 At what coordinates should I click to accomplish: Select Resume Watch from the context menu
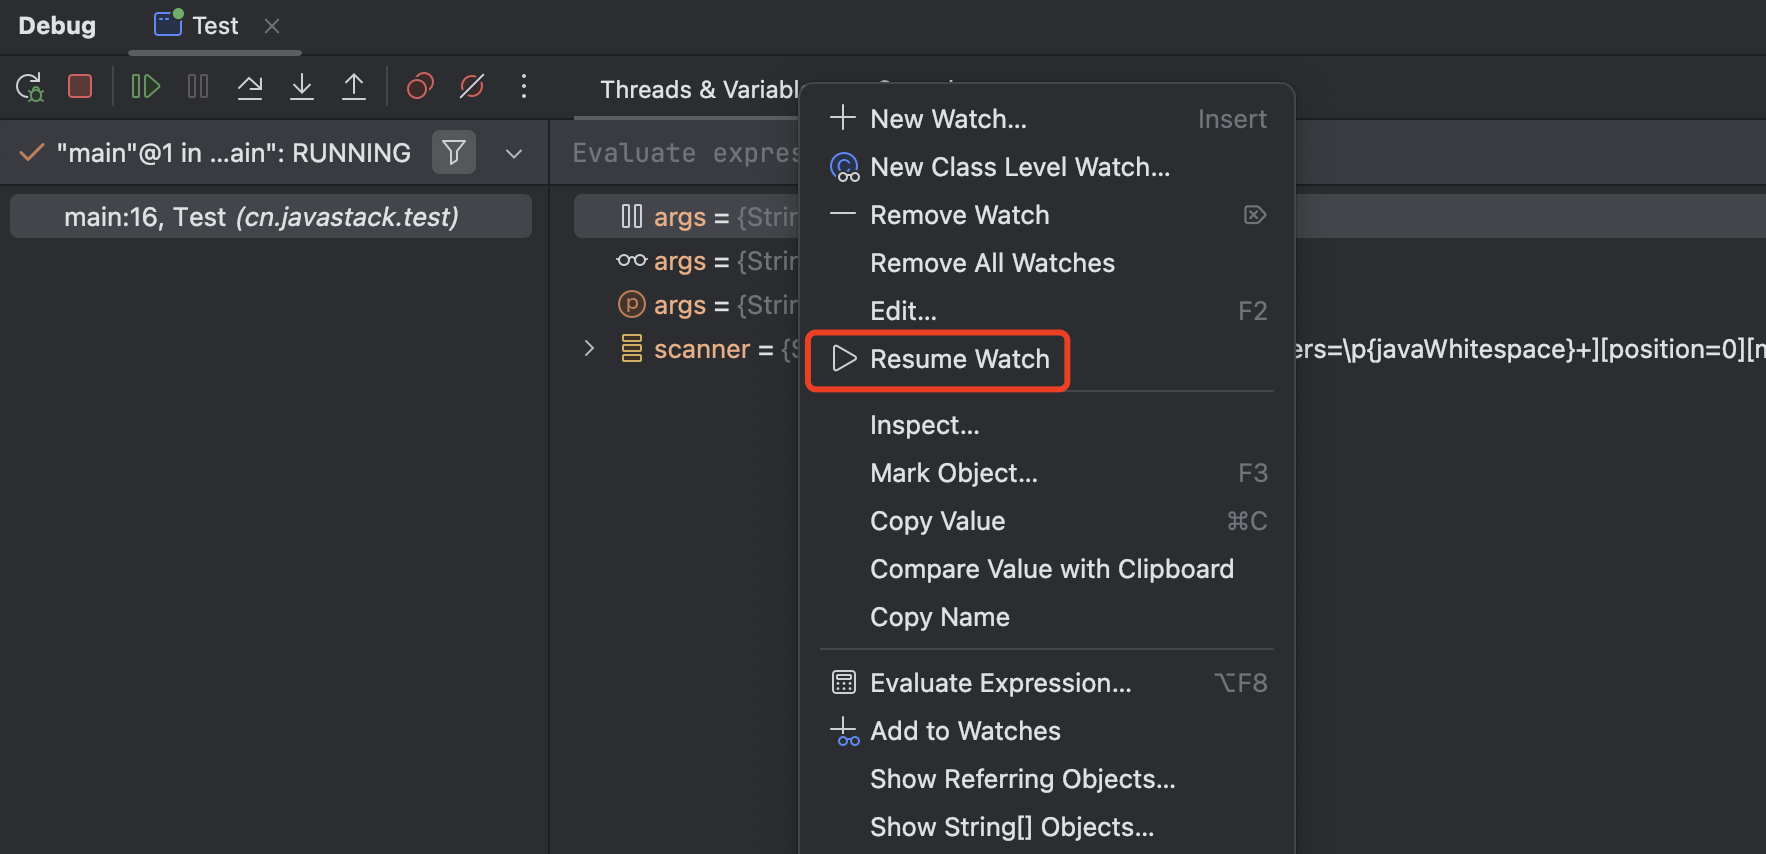pos(958,359)
